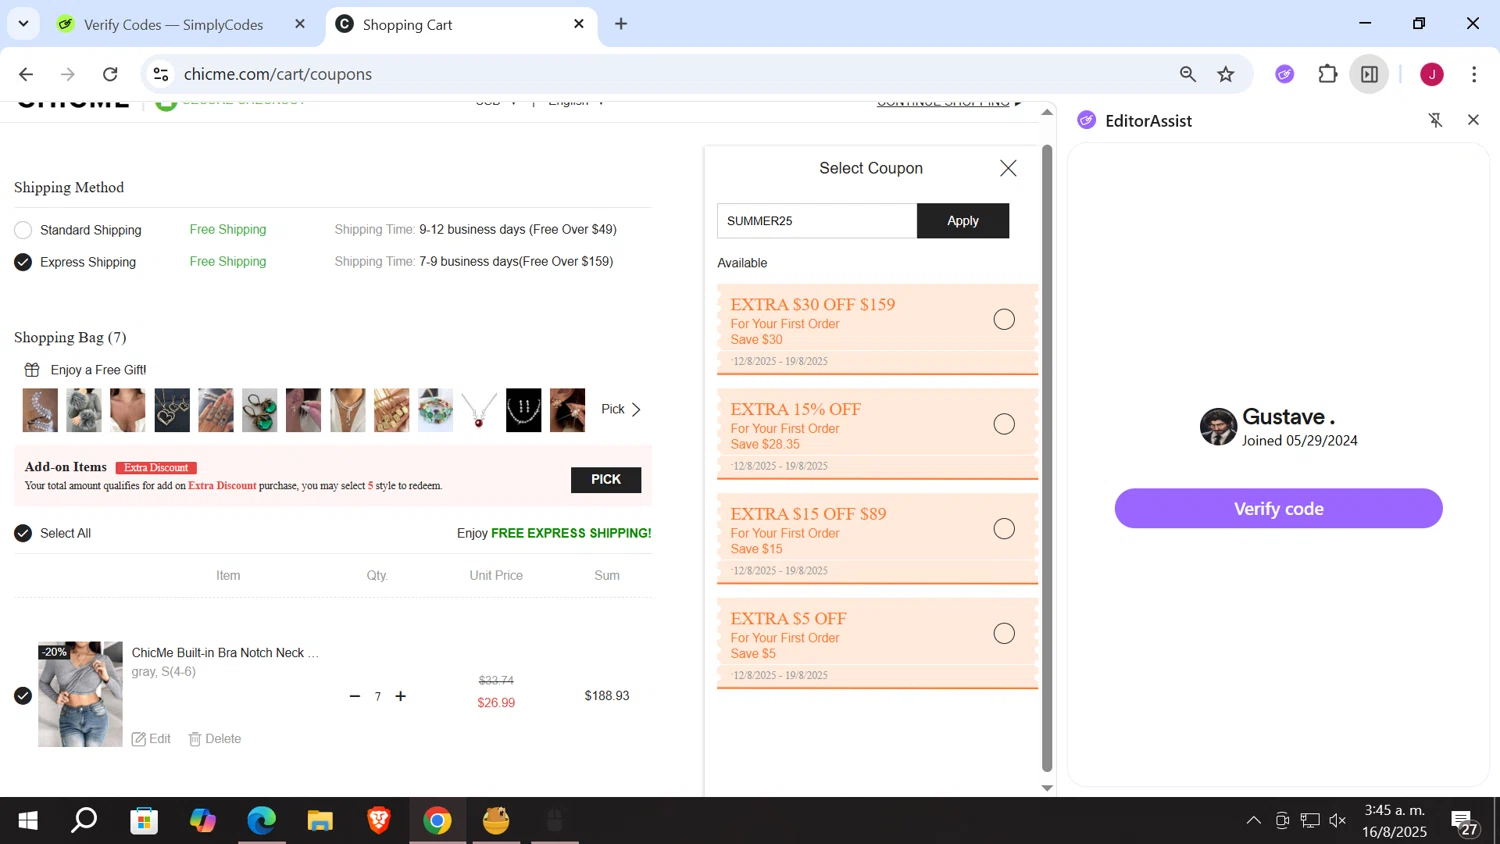Open the Chrome profile avatar J

pos(1432,74)
